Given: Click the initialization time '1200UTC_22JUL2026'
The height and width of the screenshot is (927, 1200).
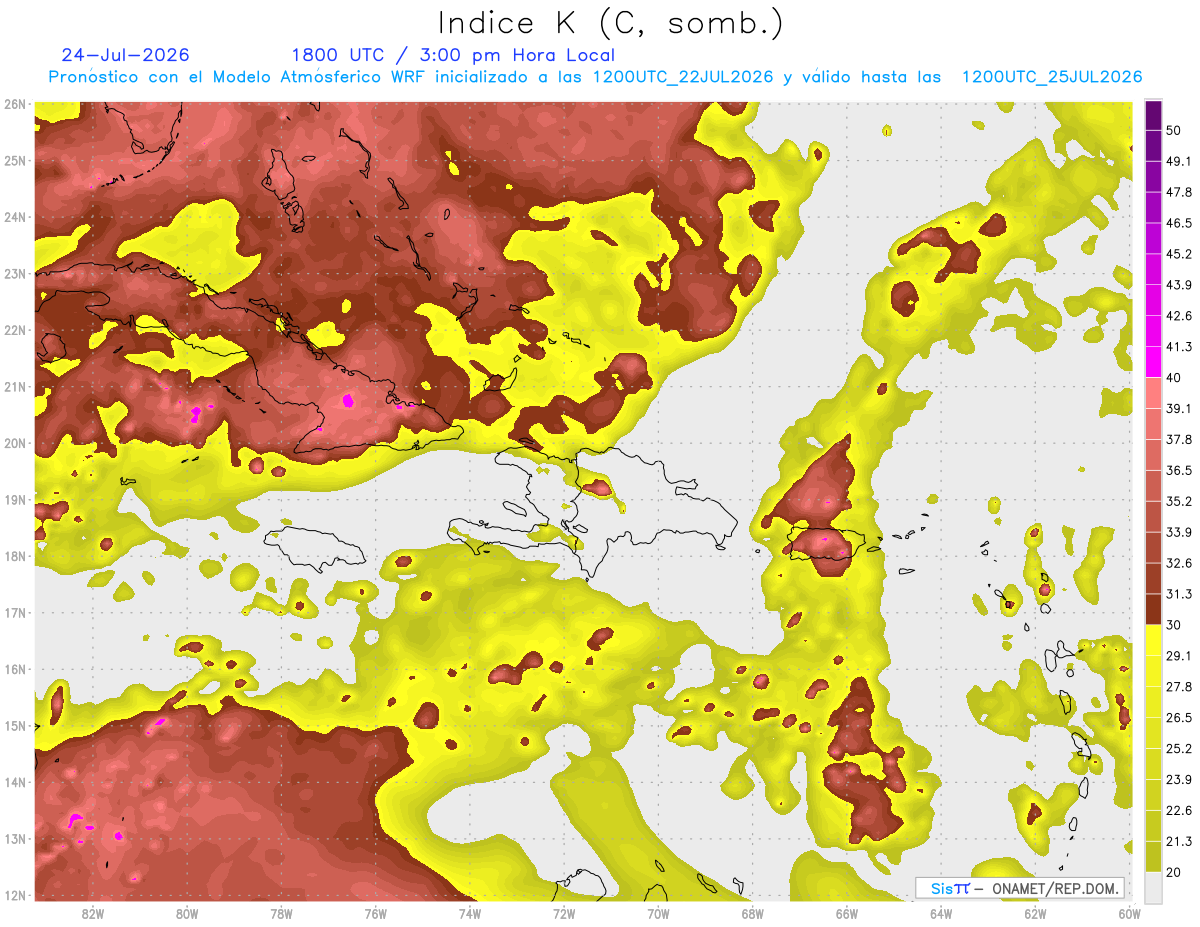Looking at the screenshot, I should 683,77.
